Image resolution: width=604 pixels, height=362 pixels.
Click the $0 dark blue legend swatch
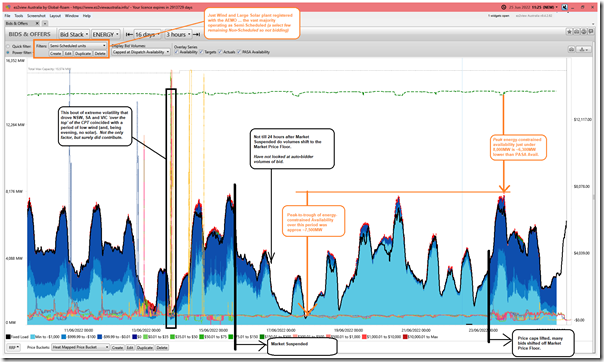pyautogui.click(x=135, y=337)
